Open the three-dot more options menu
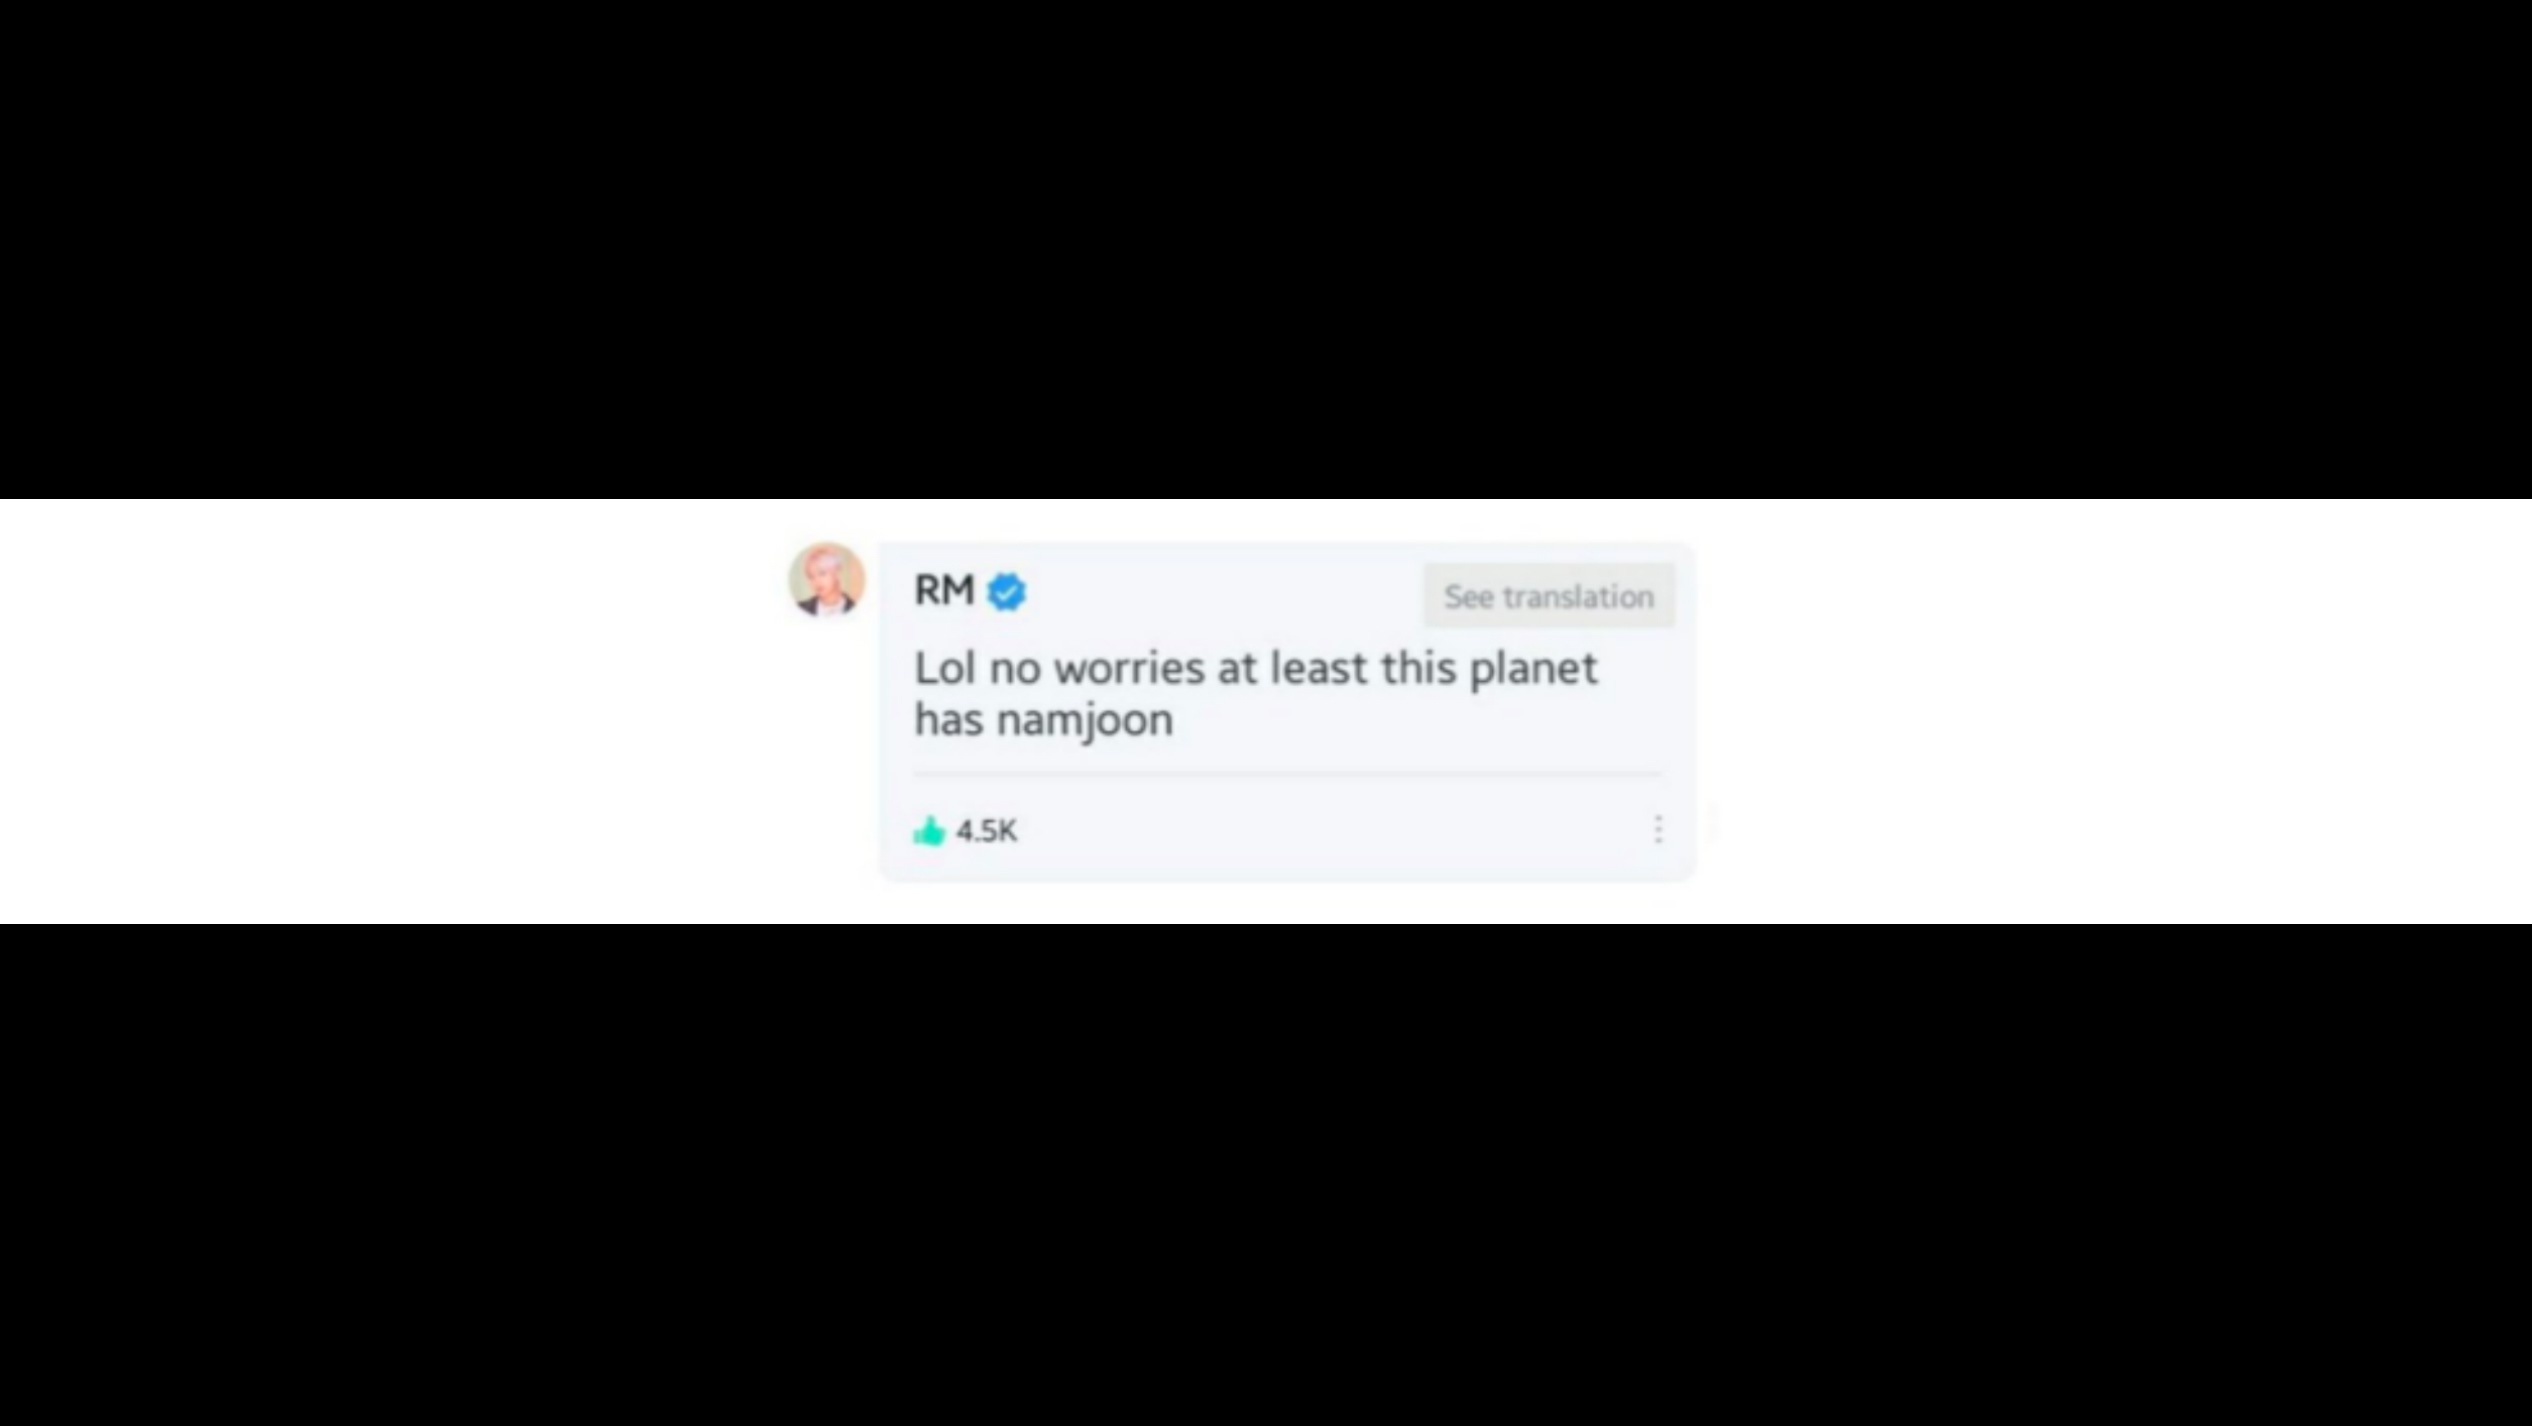Screen dimensions: 2532x1426 tap(1658, 829)
